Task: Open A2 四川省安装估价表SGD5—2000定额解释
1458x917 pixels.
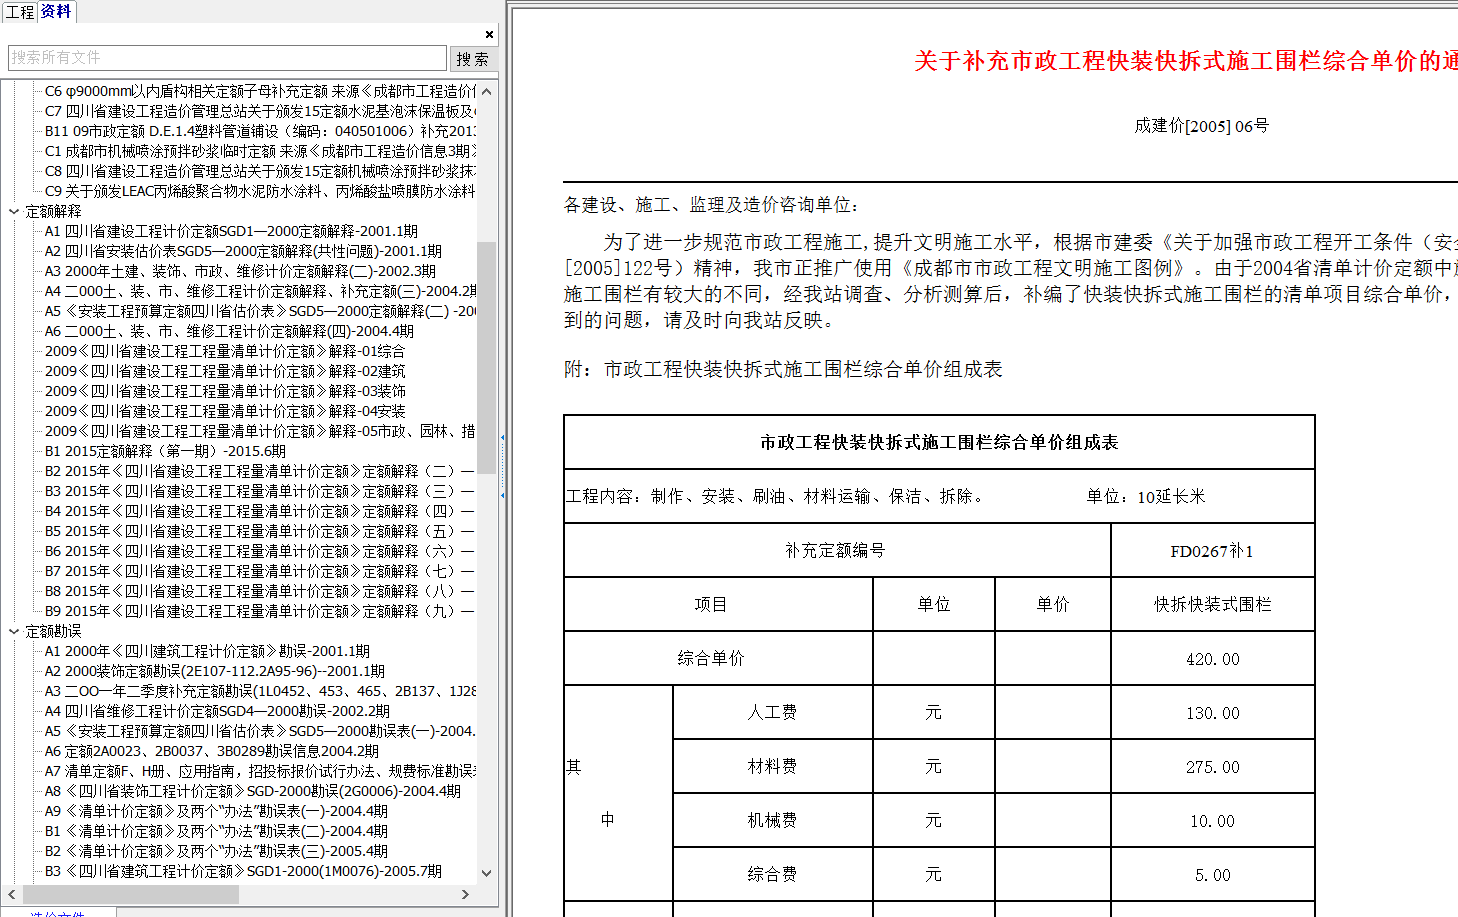Action: (x=243, y=251)
